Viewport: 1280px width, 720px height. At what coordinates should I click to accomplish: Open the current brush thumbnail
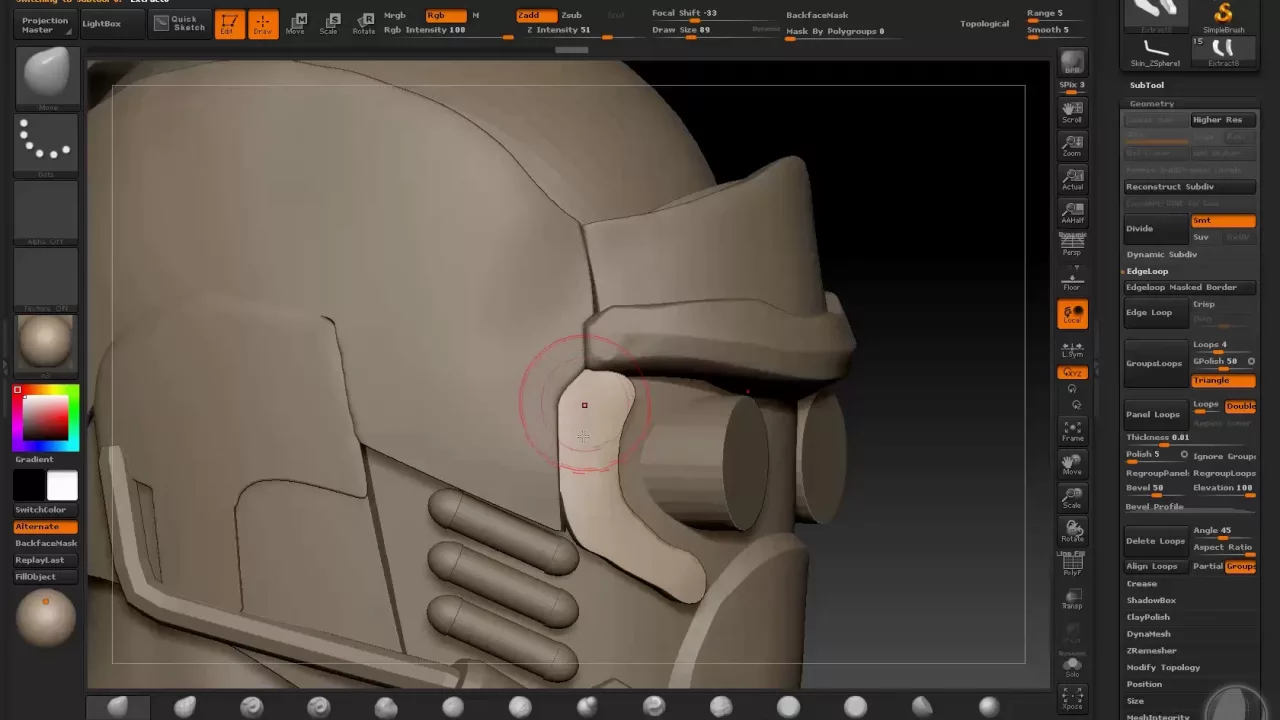click(46, 78)
